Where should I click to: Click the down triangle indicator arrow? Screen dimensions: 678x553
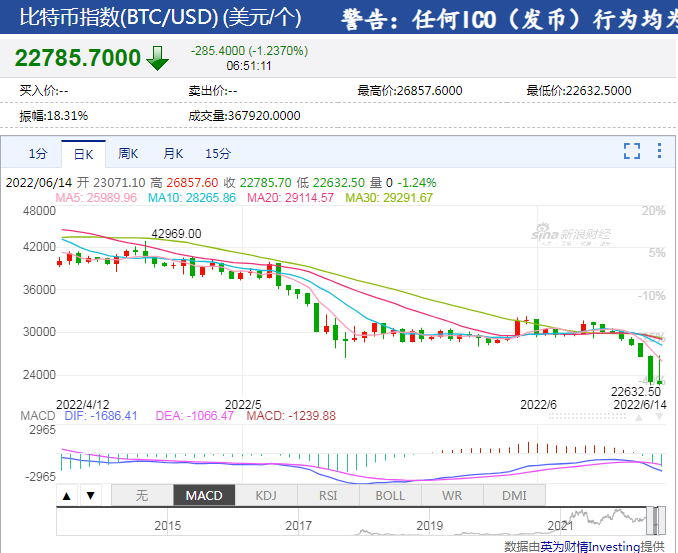pyautogui.click(x=90, y=495)
